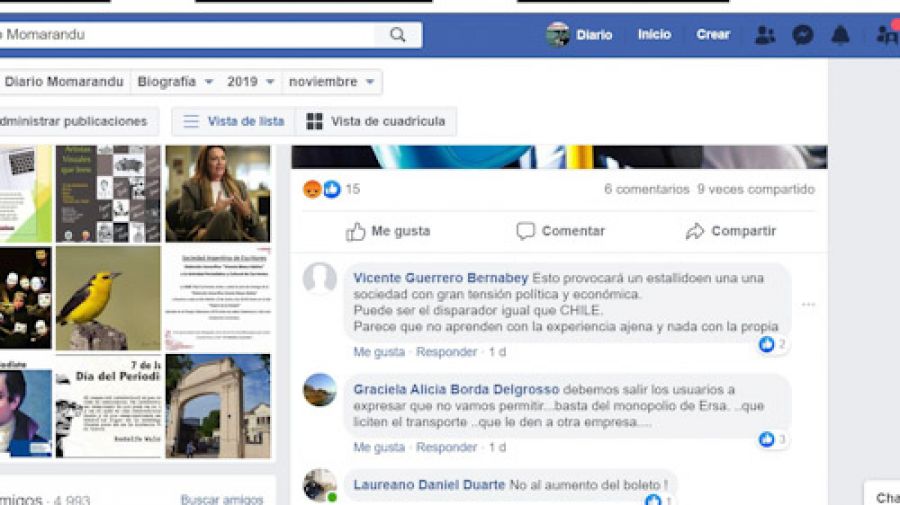Open the 2019 year dropdown
Image resolution: width=900 pixels, height=505 pixels.
250,82
